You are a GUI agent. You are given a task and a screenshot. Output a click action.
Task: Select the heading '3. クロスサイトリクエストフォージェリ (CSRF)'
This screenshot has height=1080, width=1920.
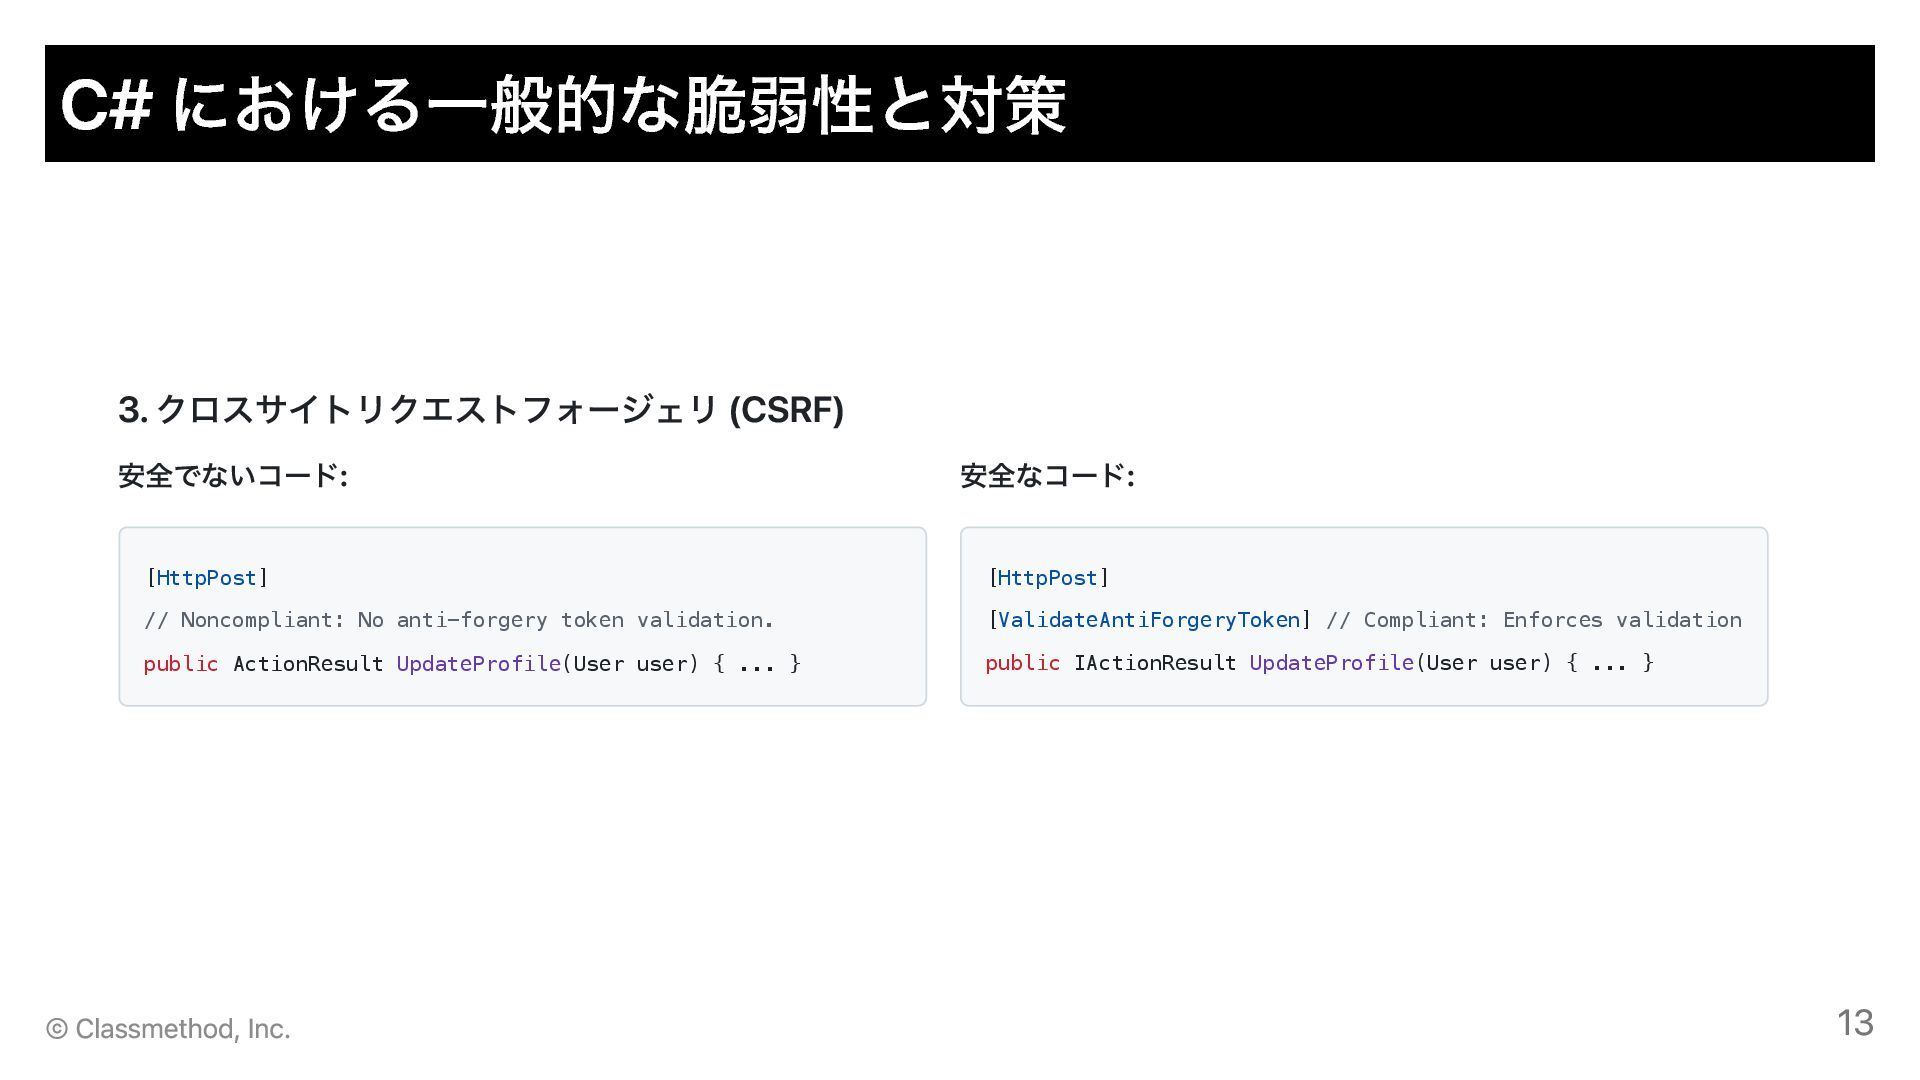[481, 410]
